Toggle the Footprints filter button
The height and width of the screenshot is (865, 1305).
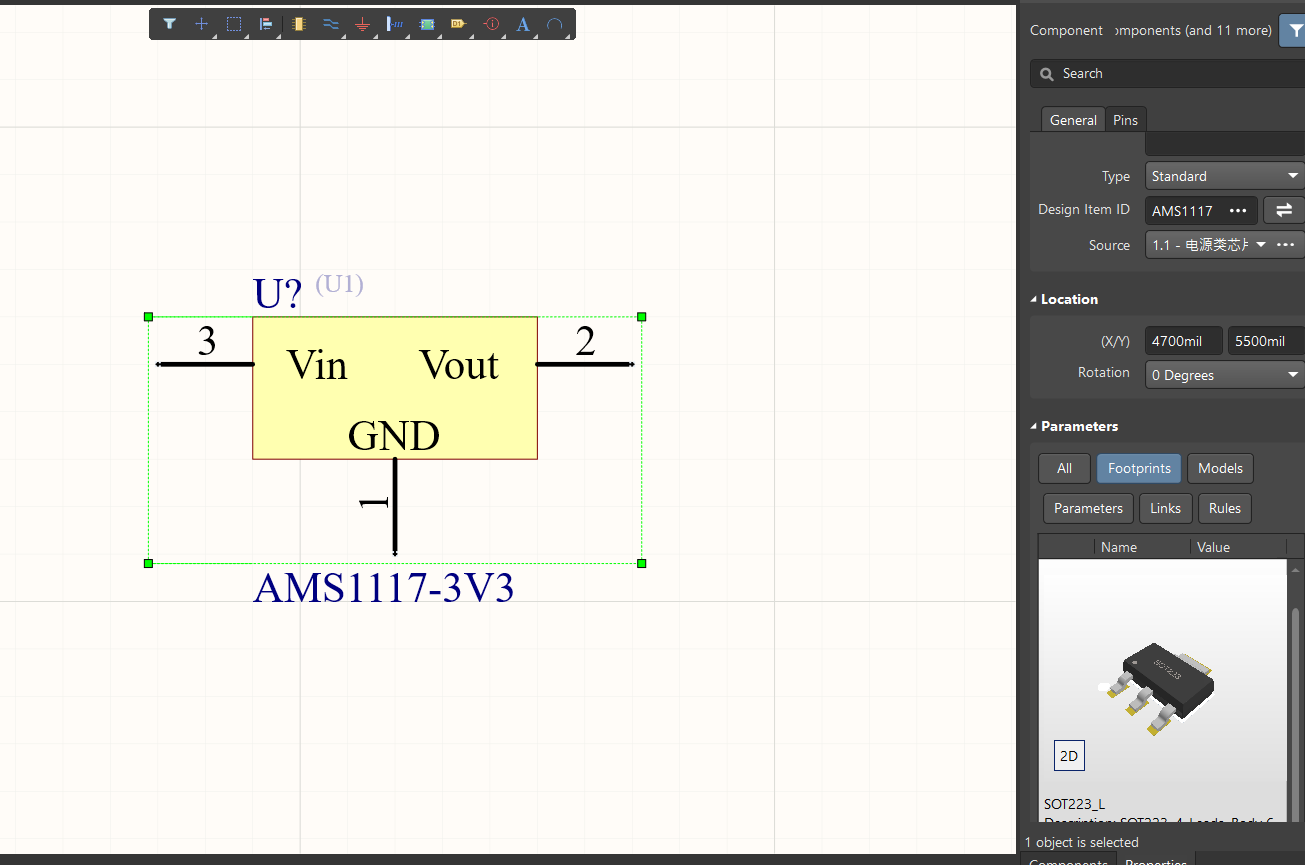tap(1139, 468)
